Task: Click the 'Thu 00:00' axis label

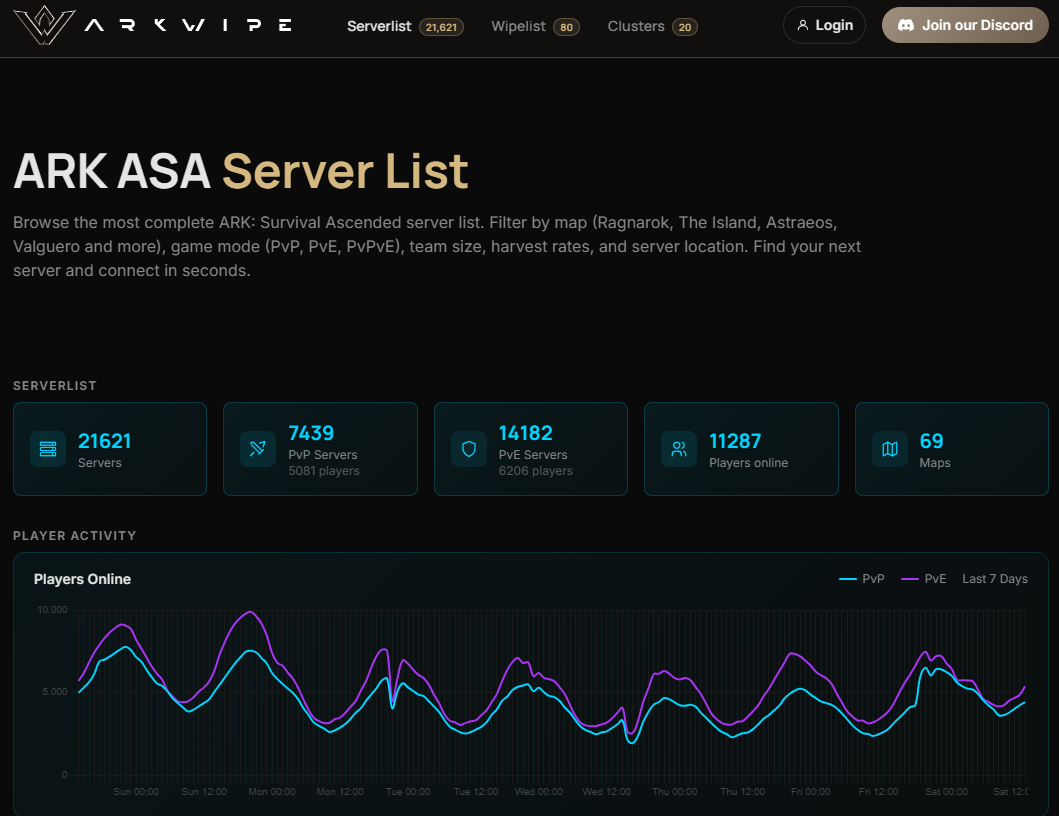Action: [x=675, y=792]
